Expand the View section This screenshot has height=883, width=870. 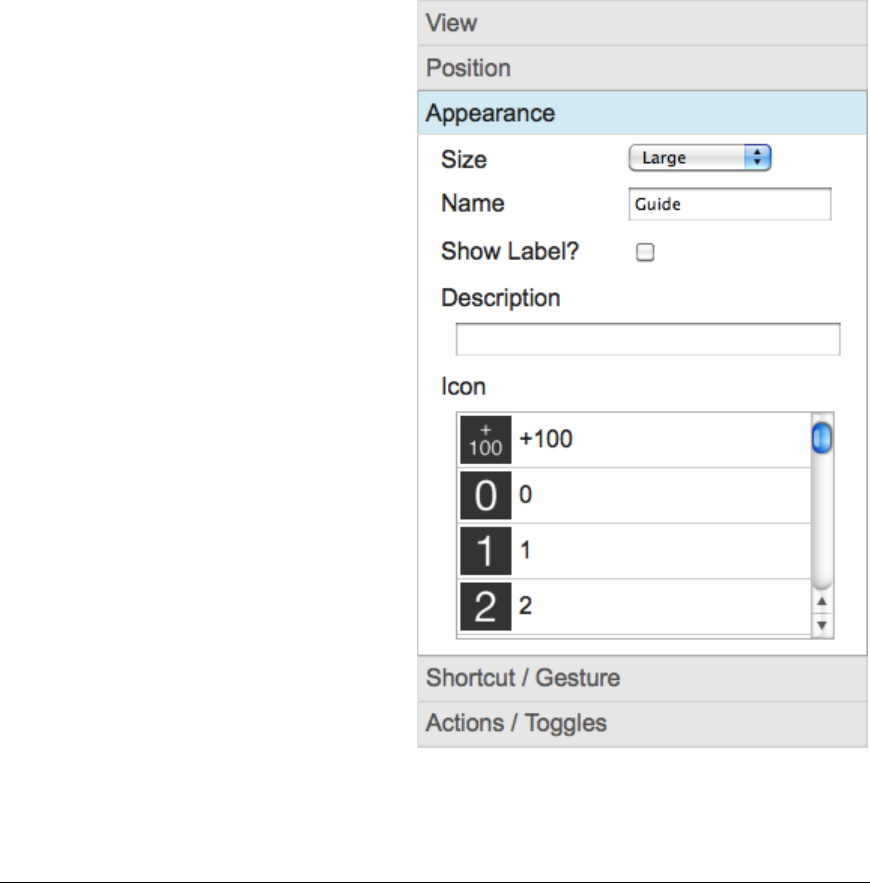tap(642, 23)
